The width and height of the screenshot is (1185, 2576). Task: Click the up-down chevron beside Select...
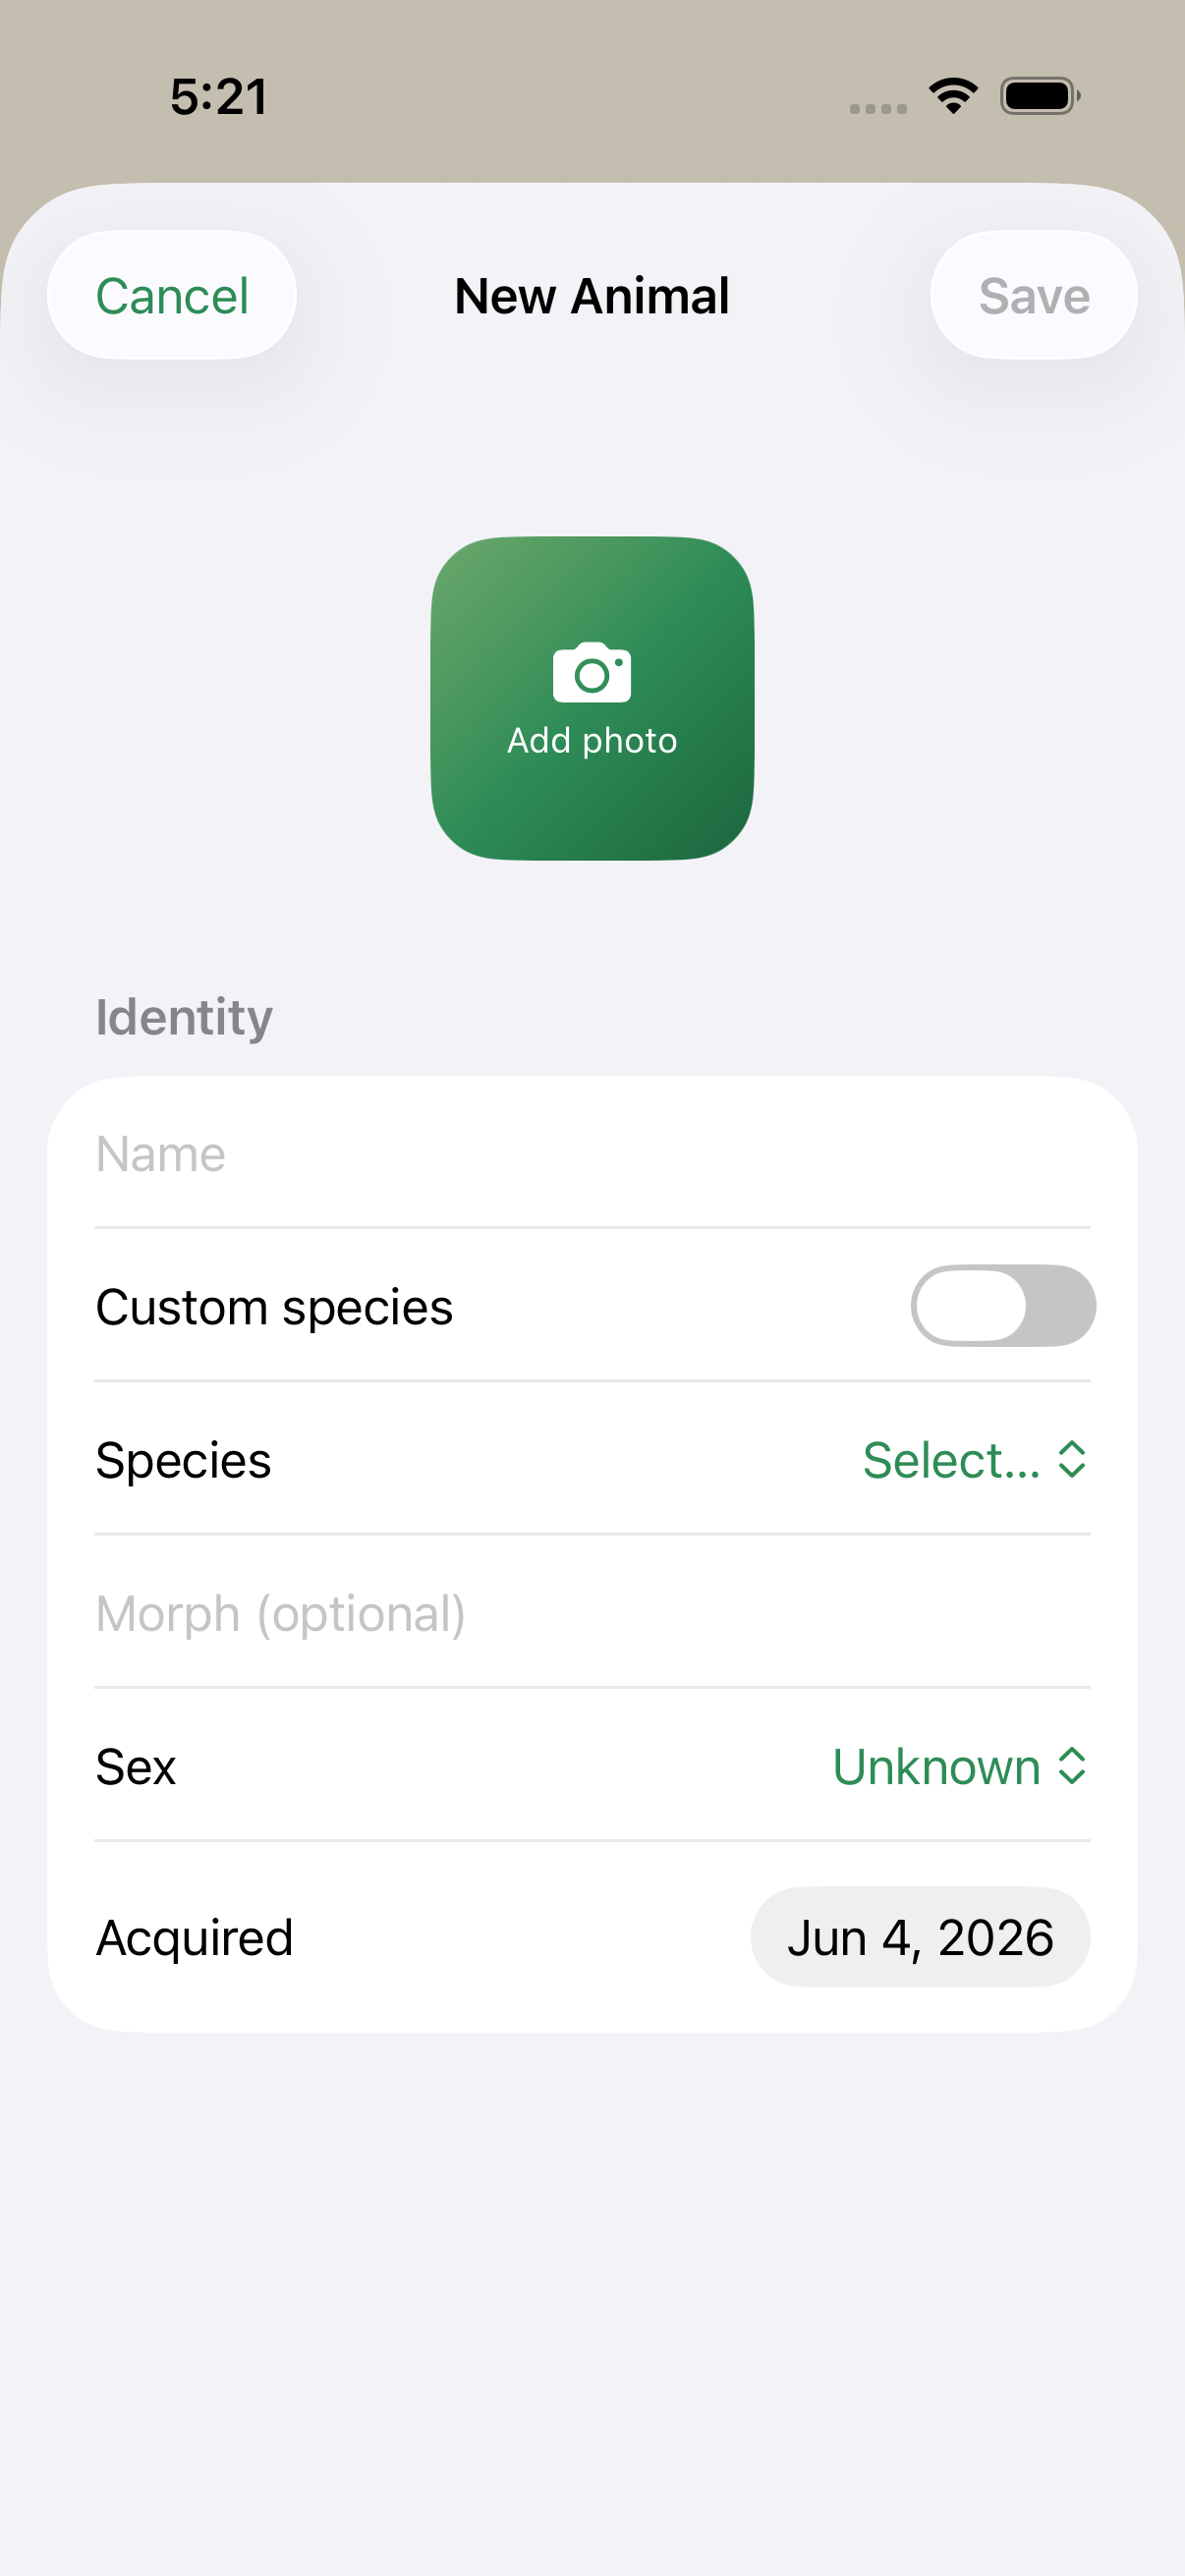tap(1072, 1459)
